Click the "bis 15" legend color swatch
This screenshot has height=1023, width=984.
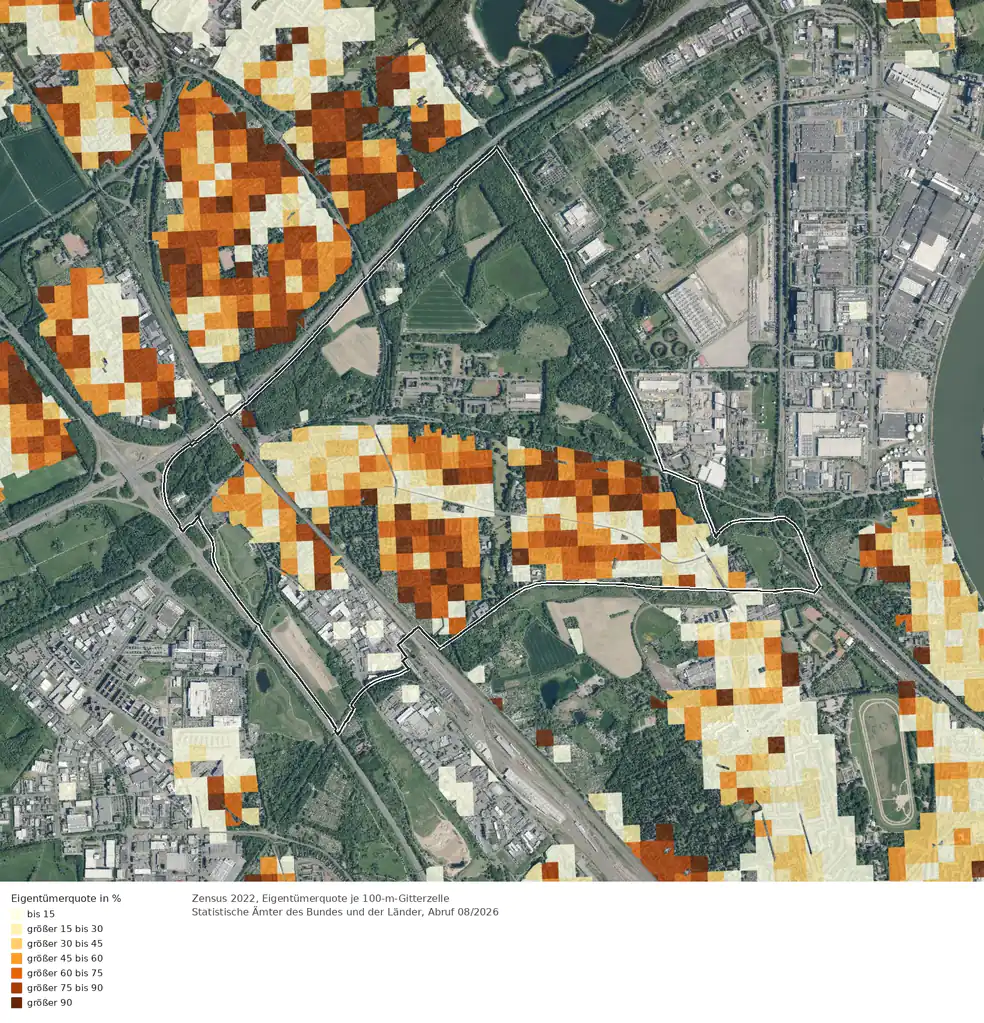(16, 914)
